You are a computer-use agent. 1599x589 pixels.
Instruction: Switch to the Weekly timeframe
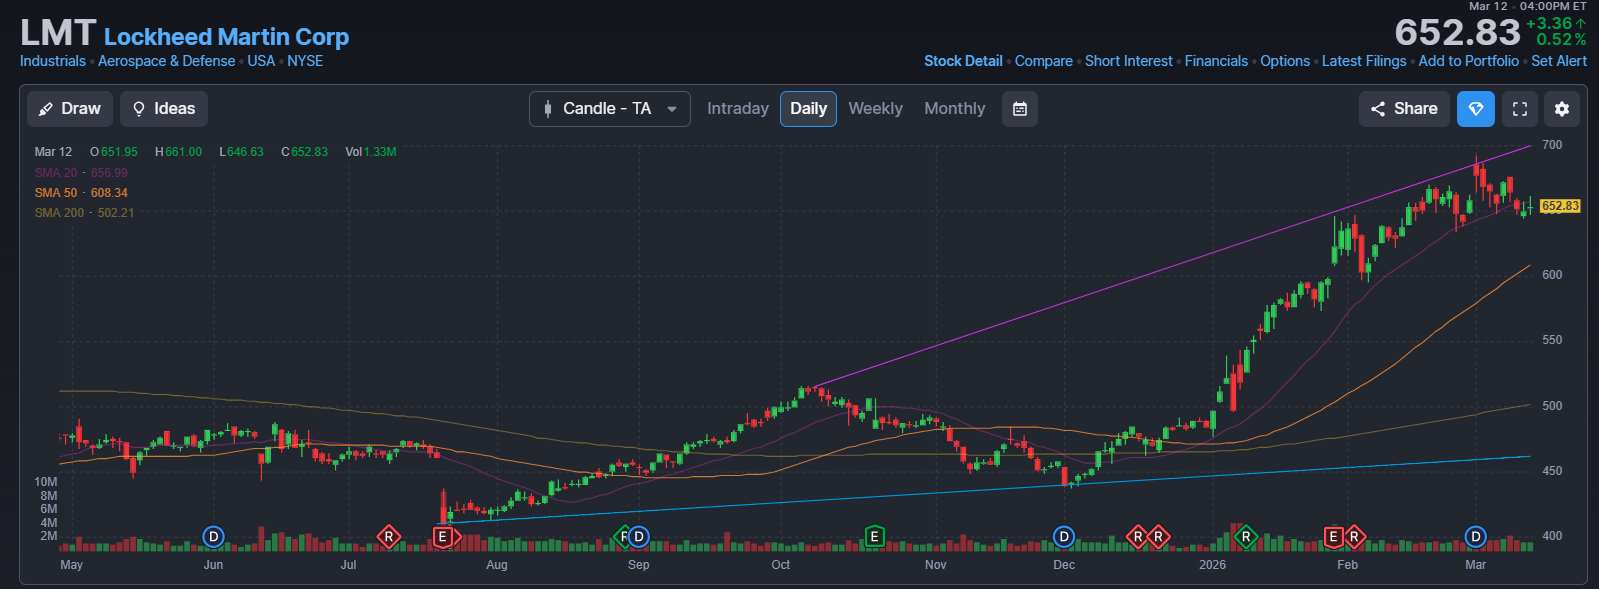[x=875, y=109]
